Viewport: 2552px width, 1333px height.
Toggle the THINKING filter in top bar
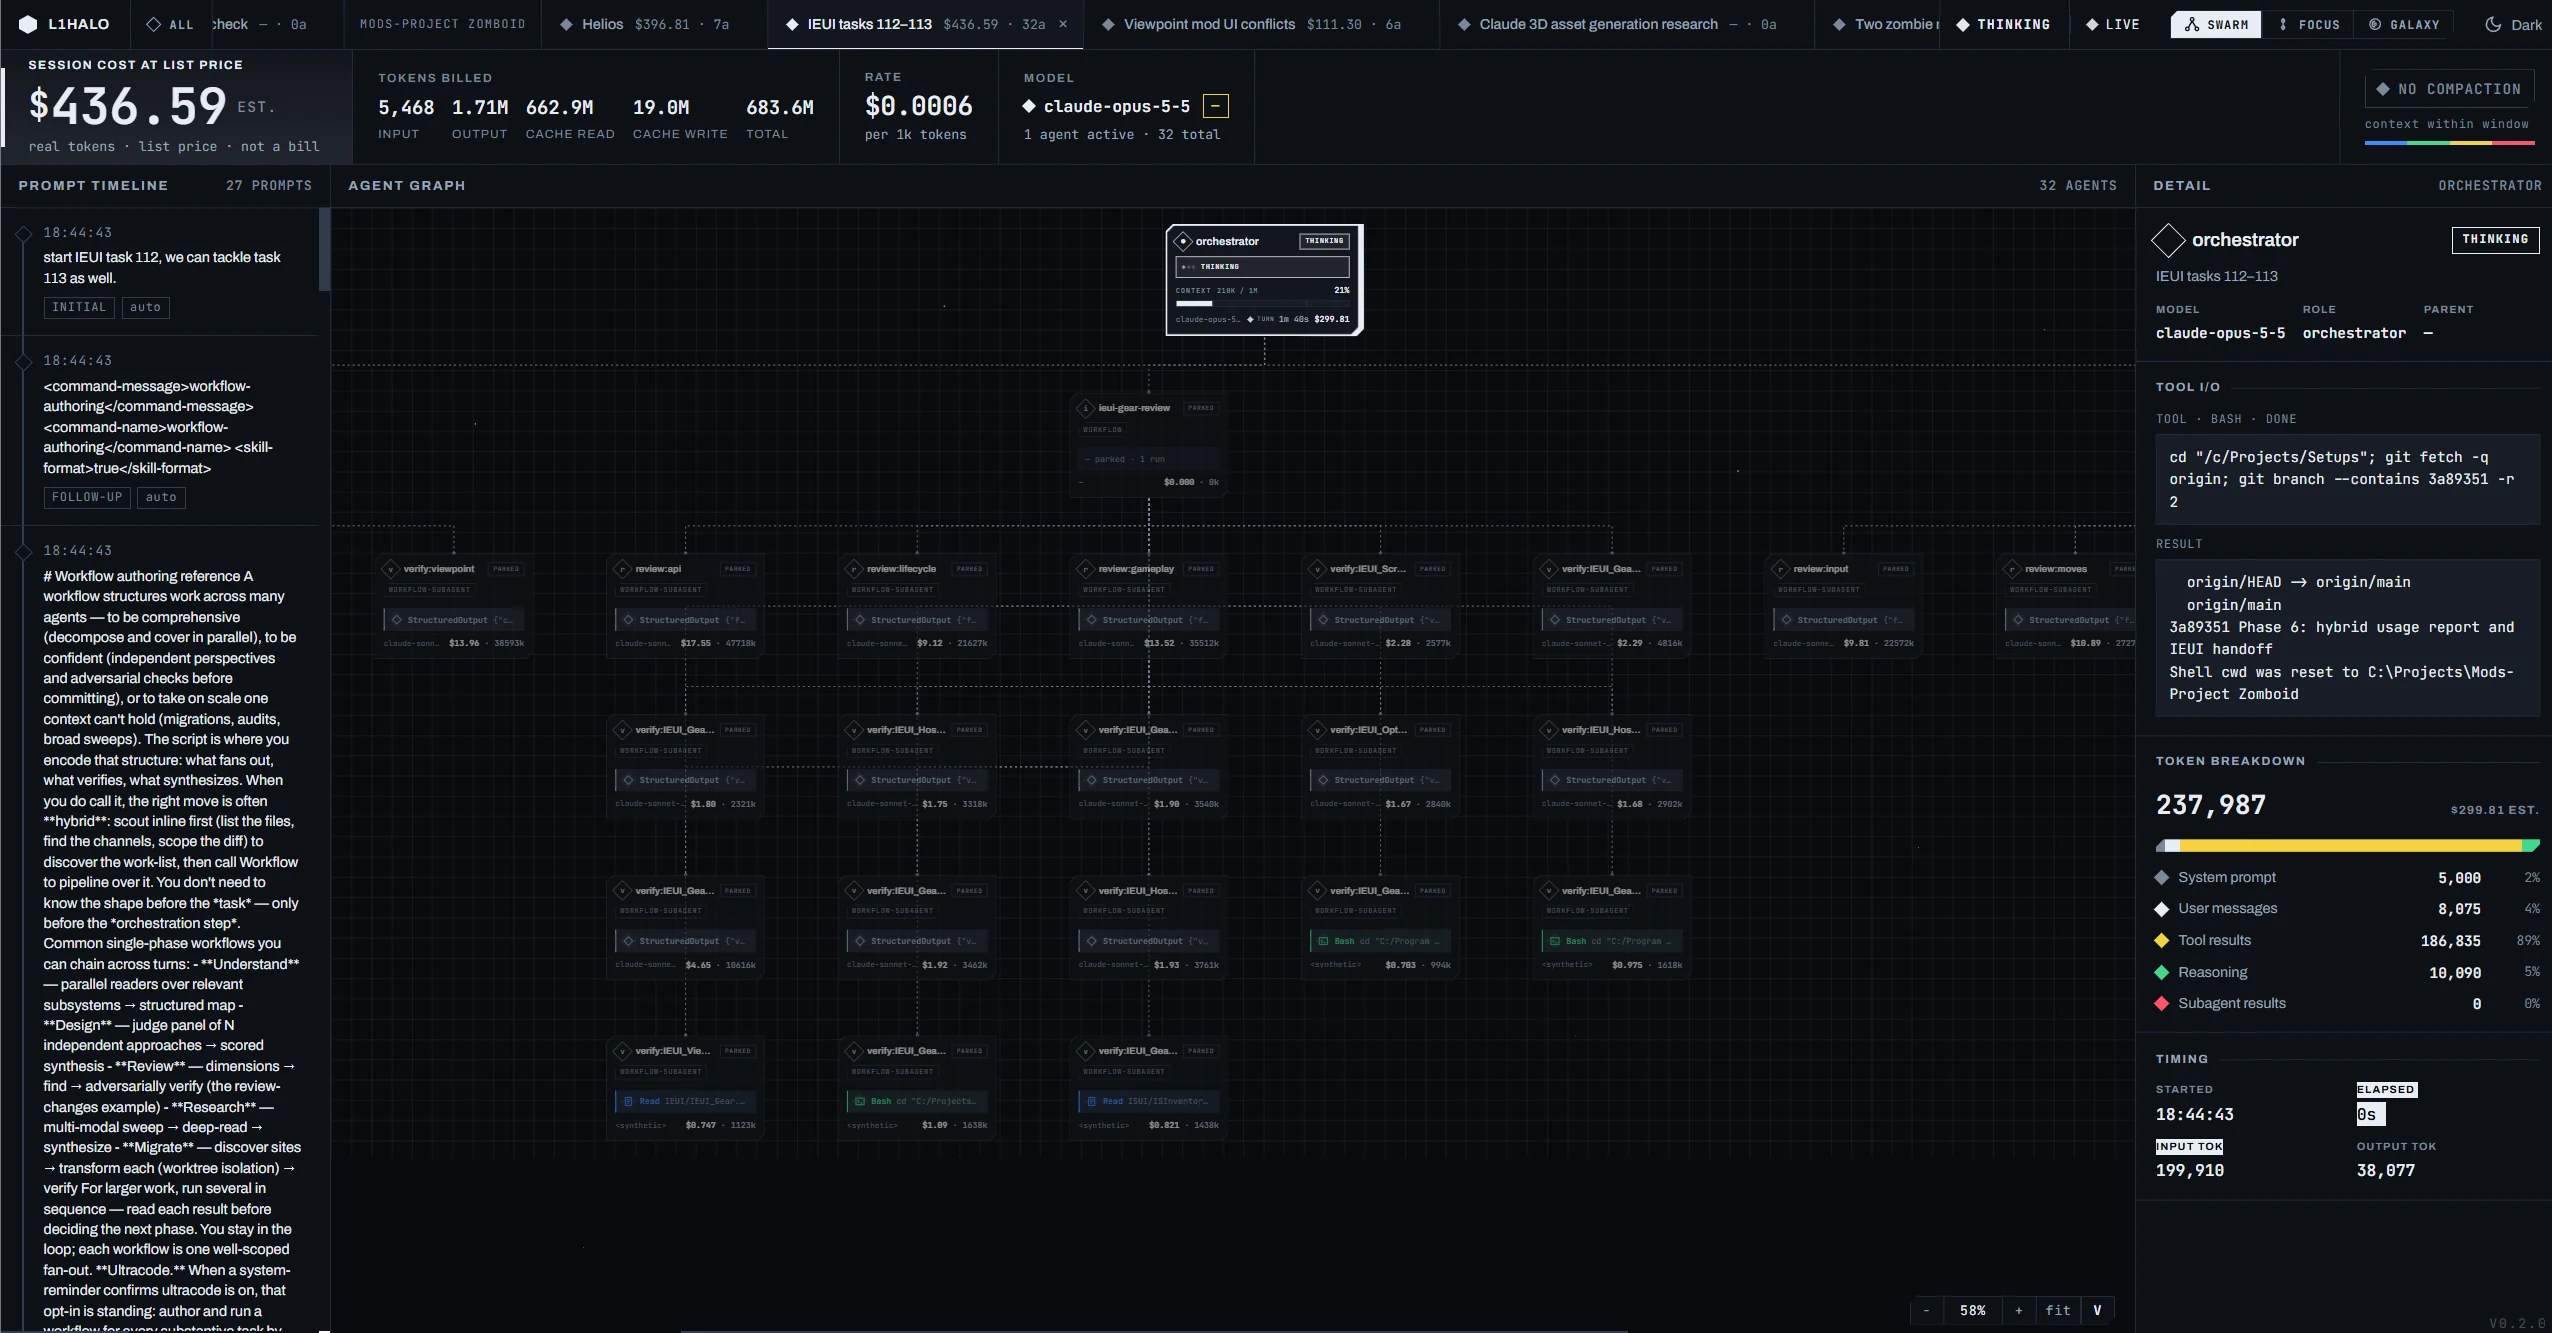tap(2003, 24)
